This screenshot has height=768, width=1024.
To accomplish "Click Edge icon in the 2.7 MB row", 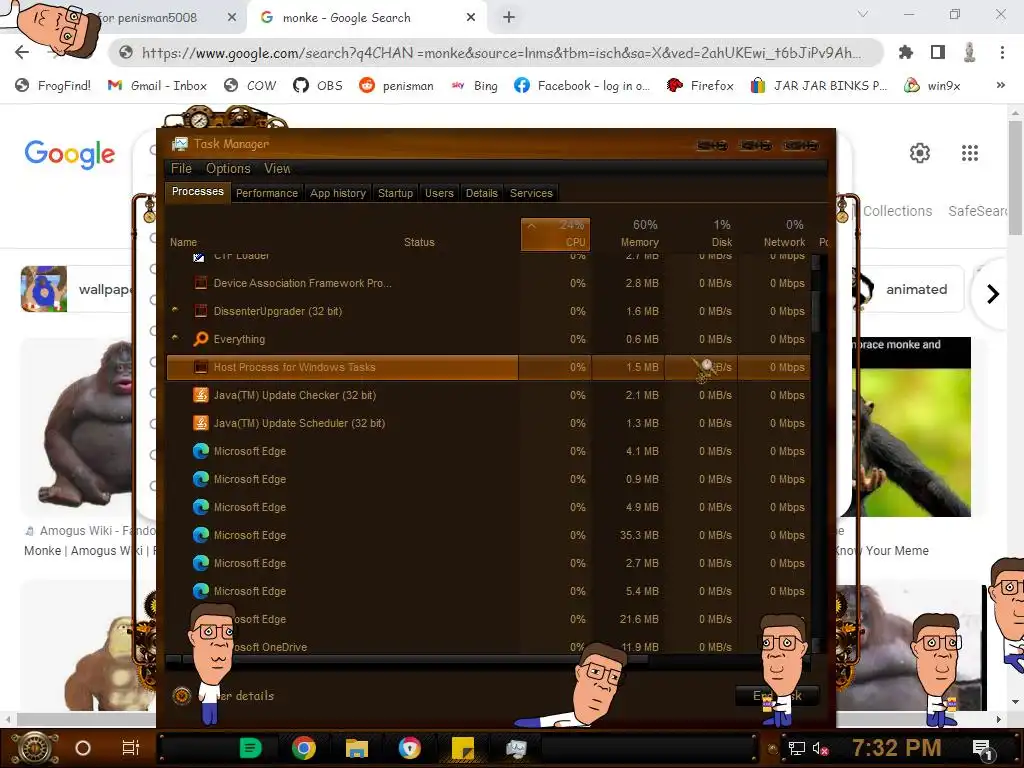I will [x=200, y=563].
